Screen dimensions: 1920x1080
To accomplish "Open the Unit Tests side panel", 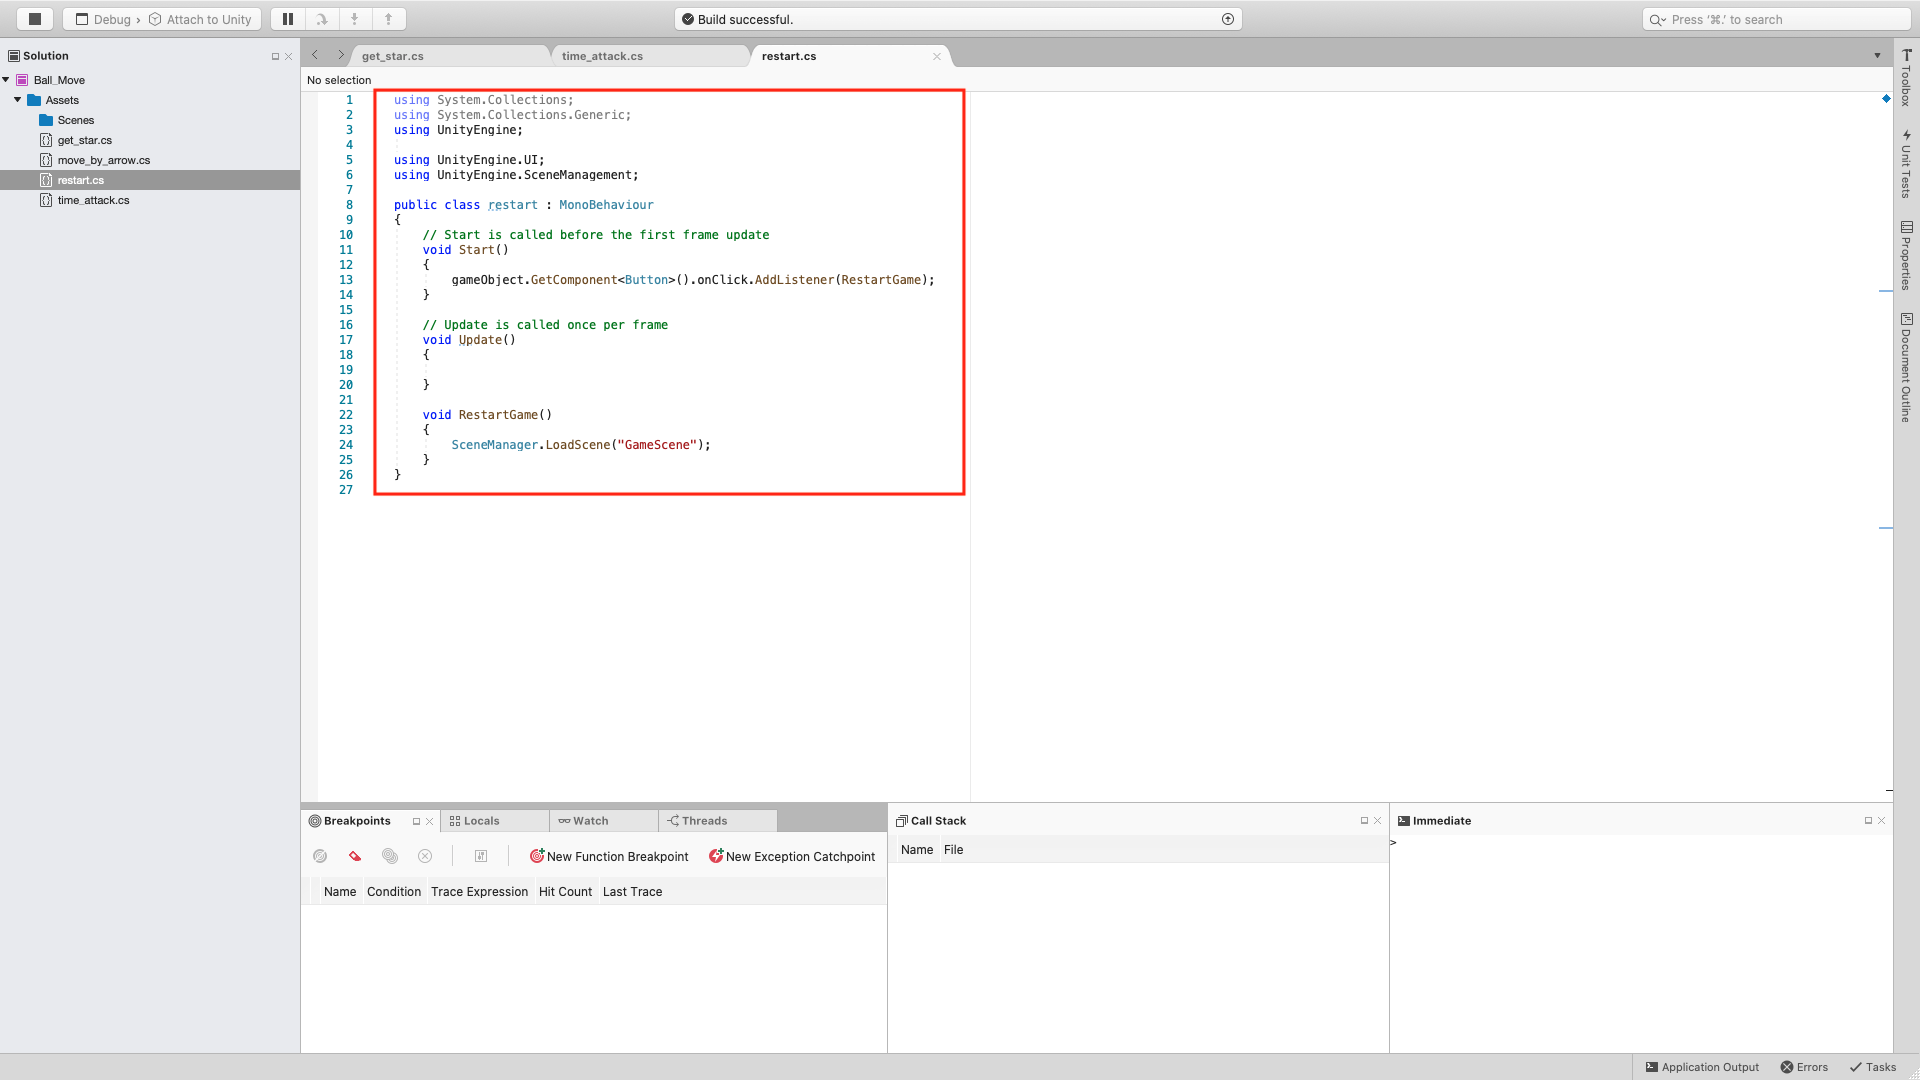I will [x=1907, y=163].
